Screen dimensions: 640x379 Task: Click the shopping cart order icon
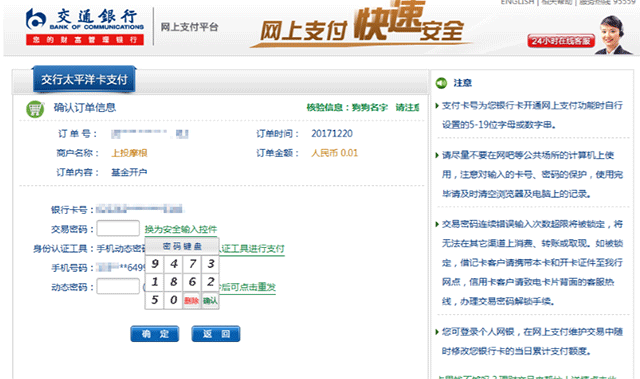pyautogui.click(x=35, y=109)
